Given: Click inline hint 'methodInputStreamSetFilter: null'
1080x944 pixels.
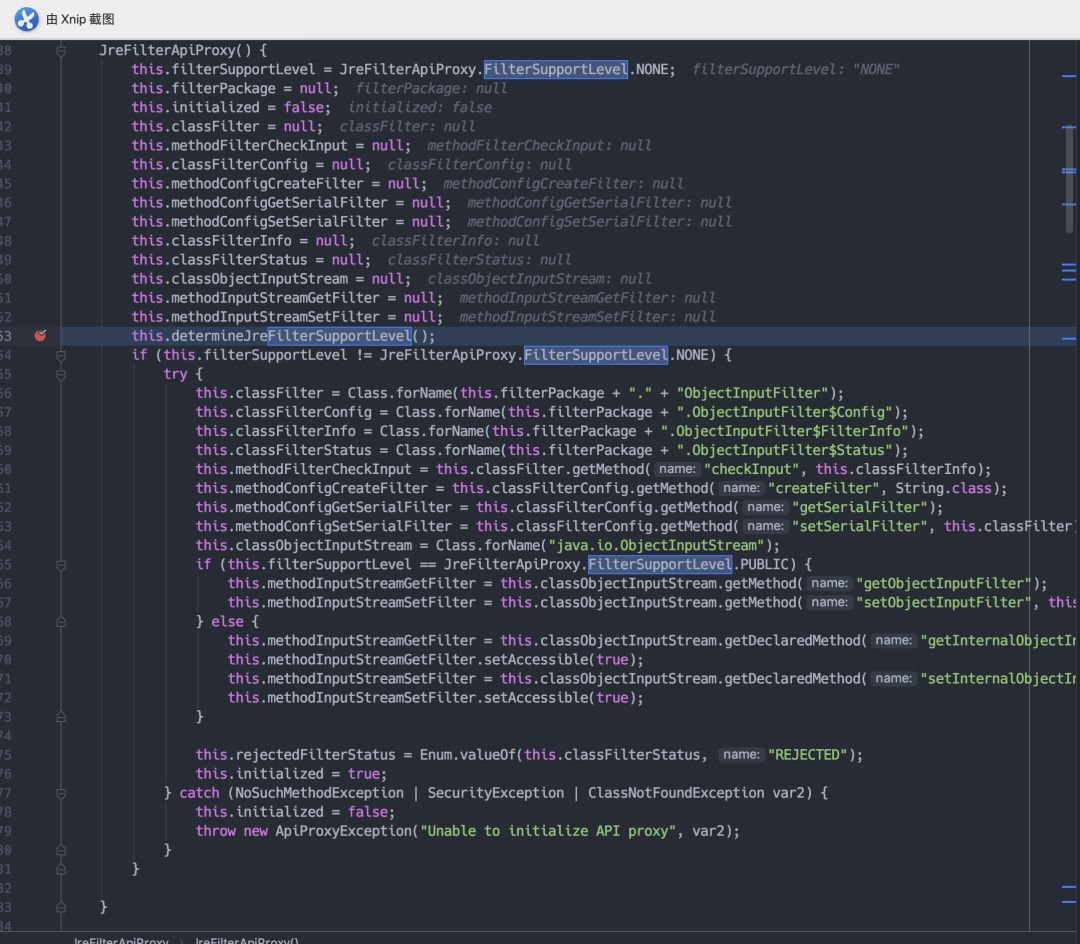Looking at the screenshot, I should 588,317.
